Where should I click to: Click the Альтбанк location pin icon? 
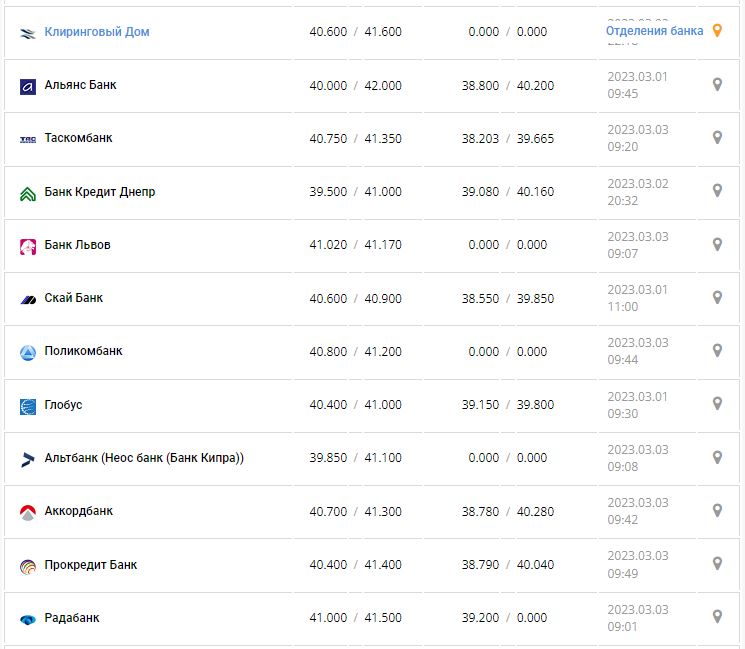pyautogui.click(x=716, y=458)
